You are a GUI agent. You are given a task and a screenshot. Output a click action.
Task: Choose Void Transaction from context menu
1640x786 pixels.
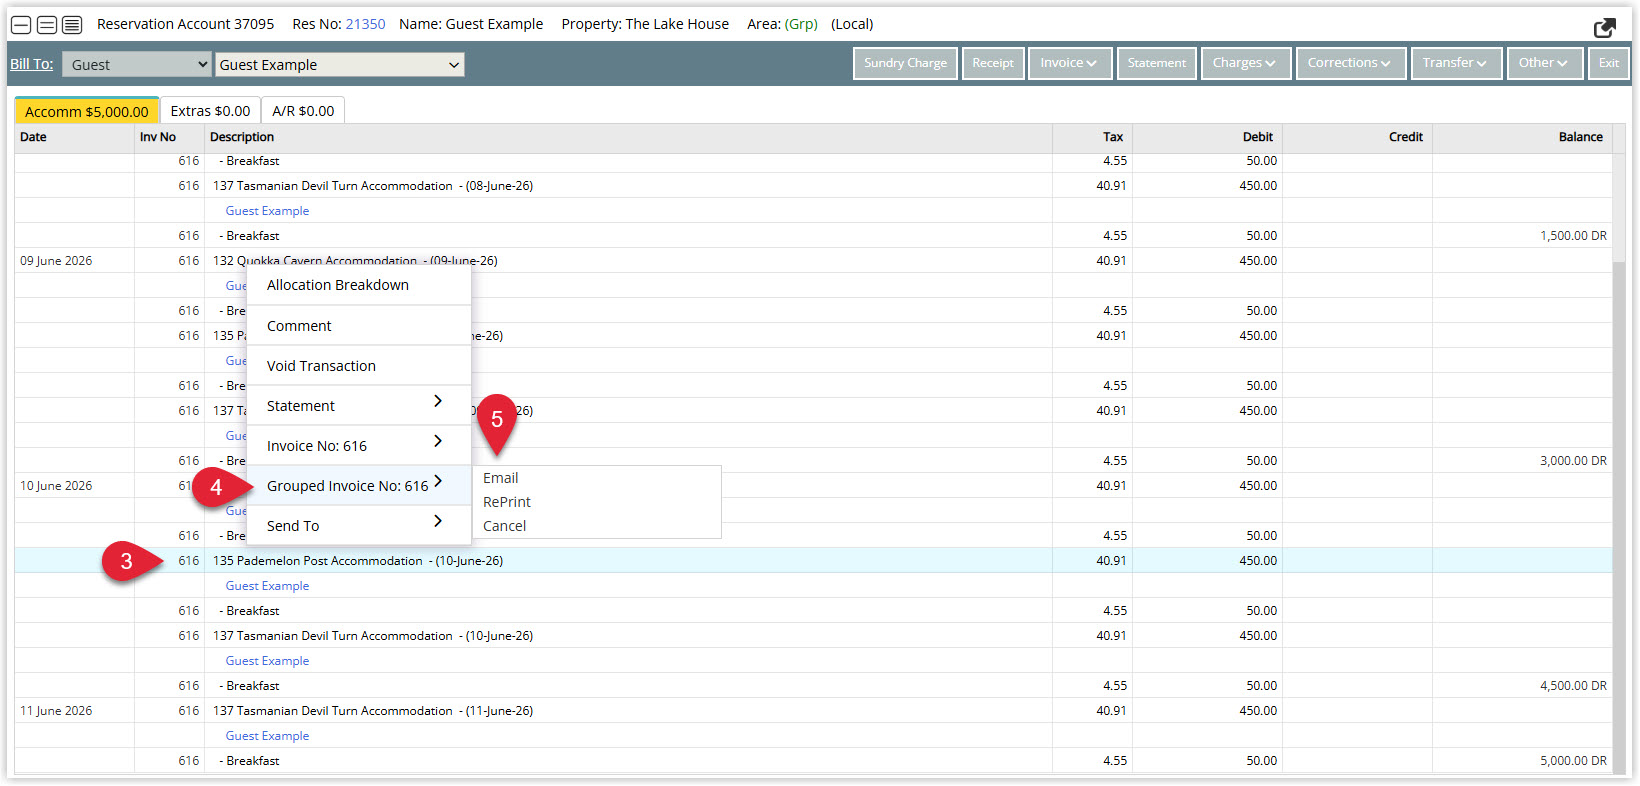[359, 366]
